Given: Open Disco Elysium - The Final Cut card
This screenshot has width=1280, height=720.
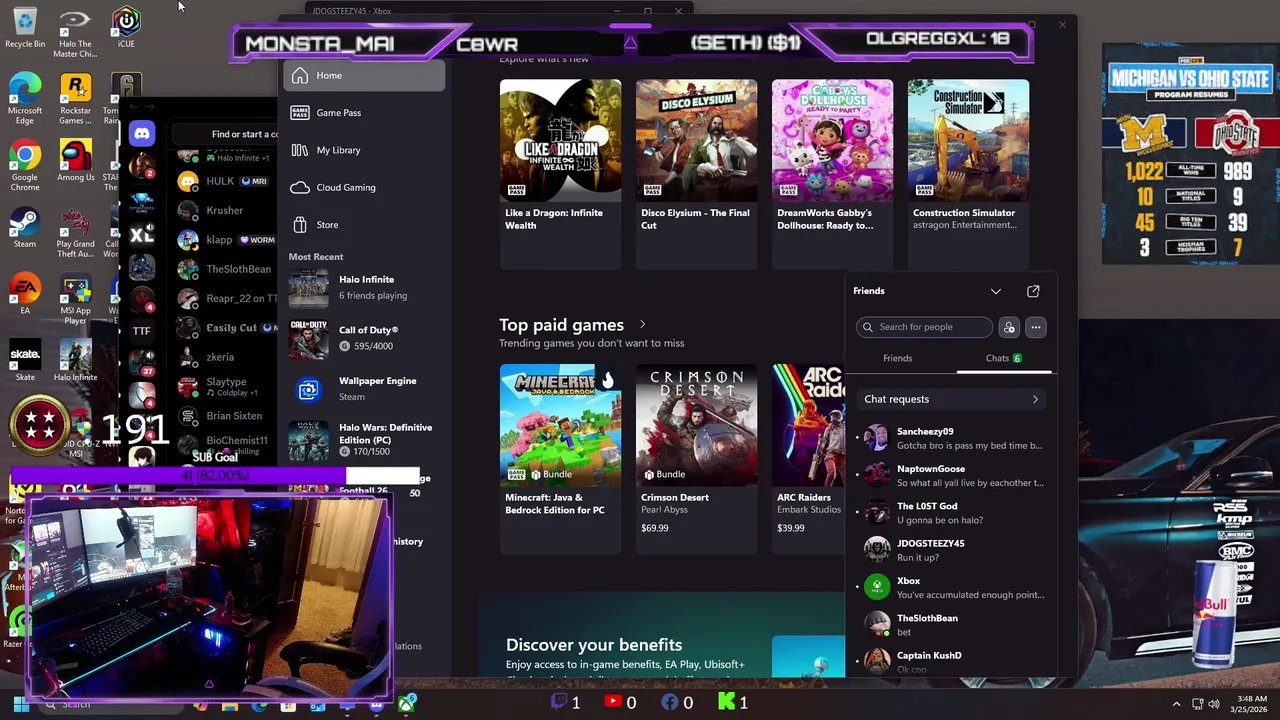Looking at the screenshot, I should click(696, 174).
